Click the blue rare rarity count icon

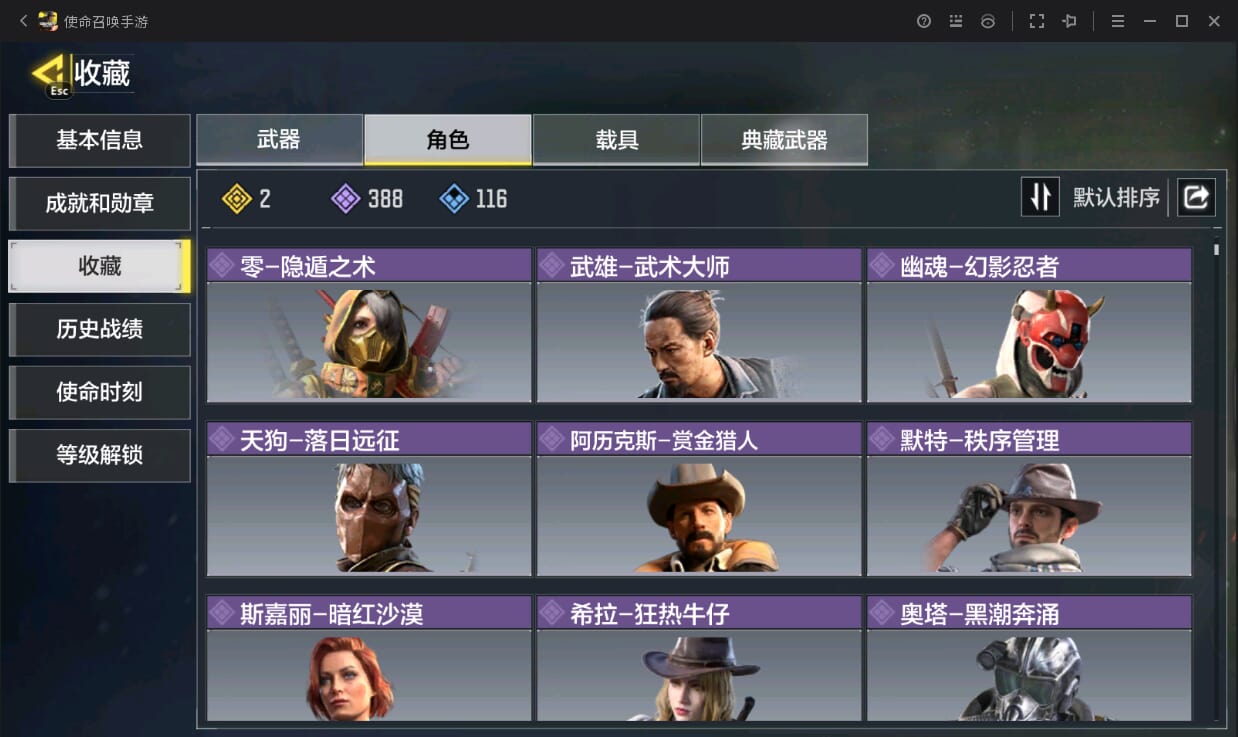(454, 199)
